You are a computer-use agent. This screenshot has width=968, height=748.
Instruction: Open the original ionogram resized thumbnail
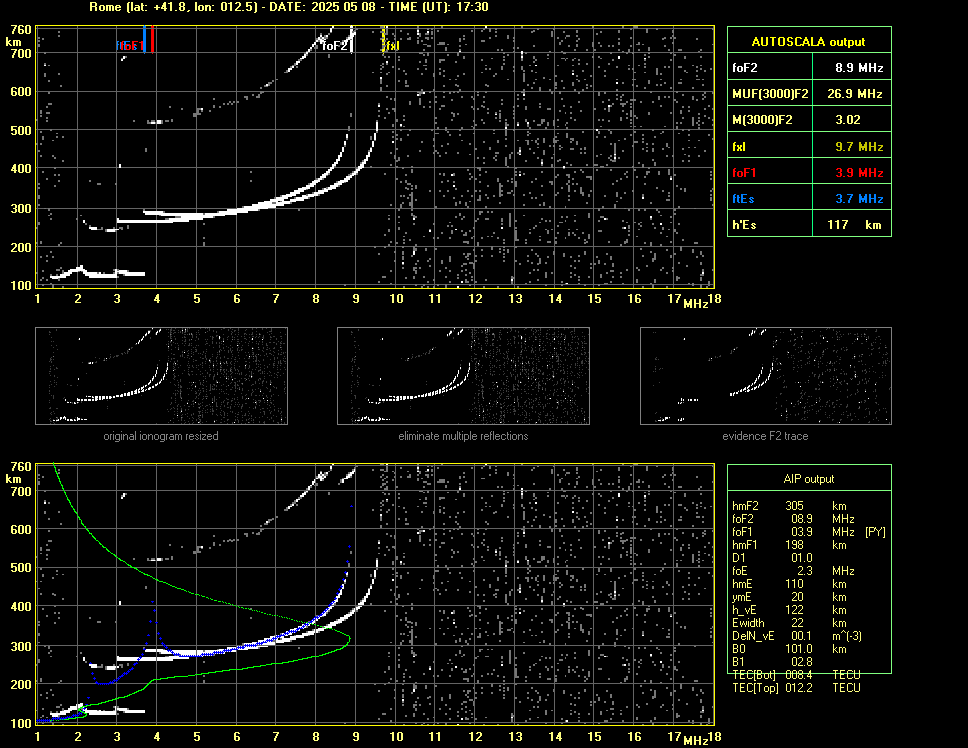(x=161, y=376)
